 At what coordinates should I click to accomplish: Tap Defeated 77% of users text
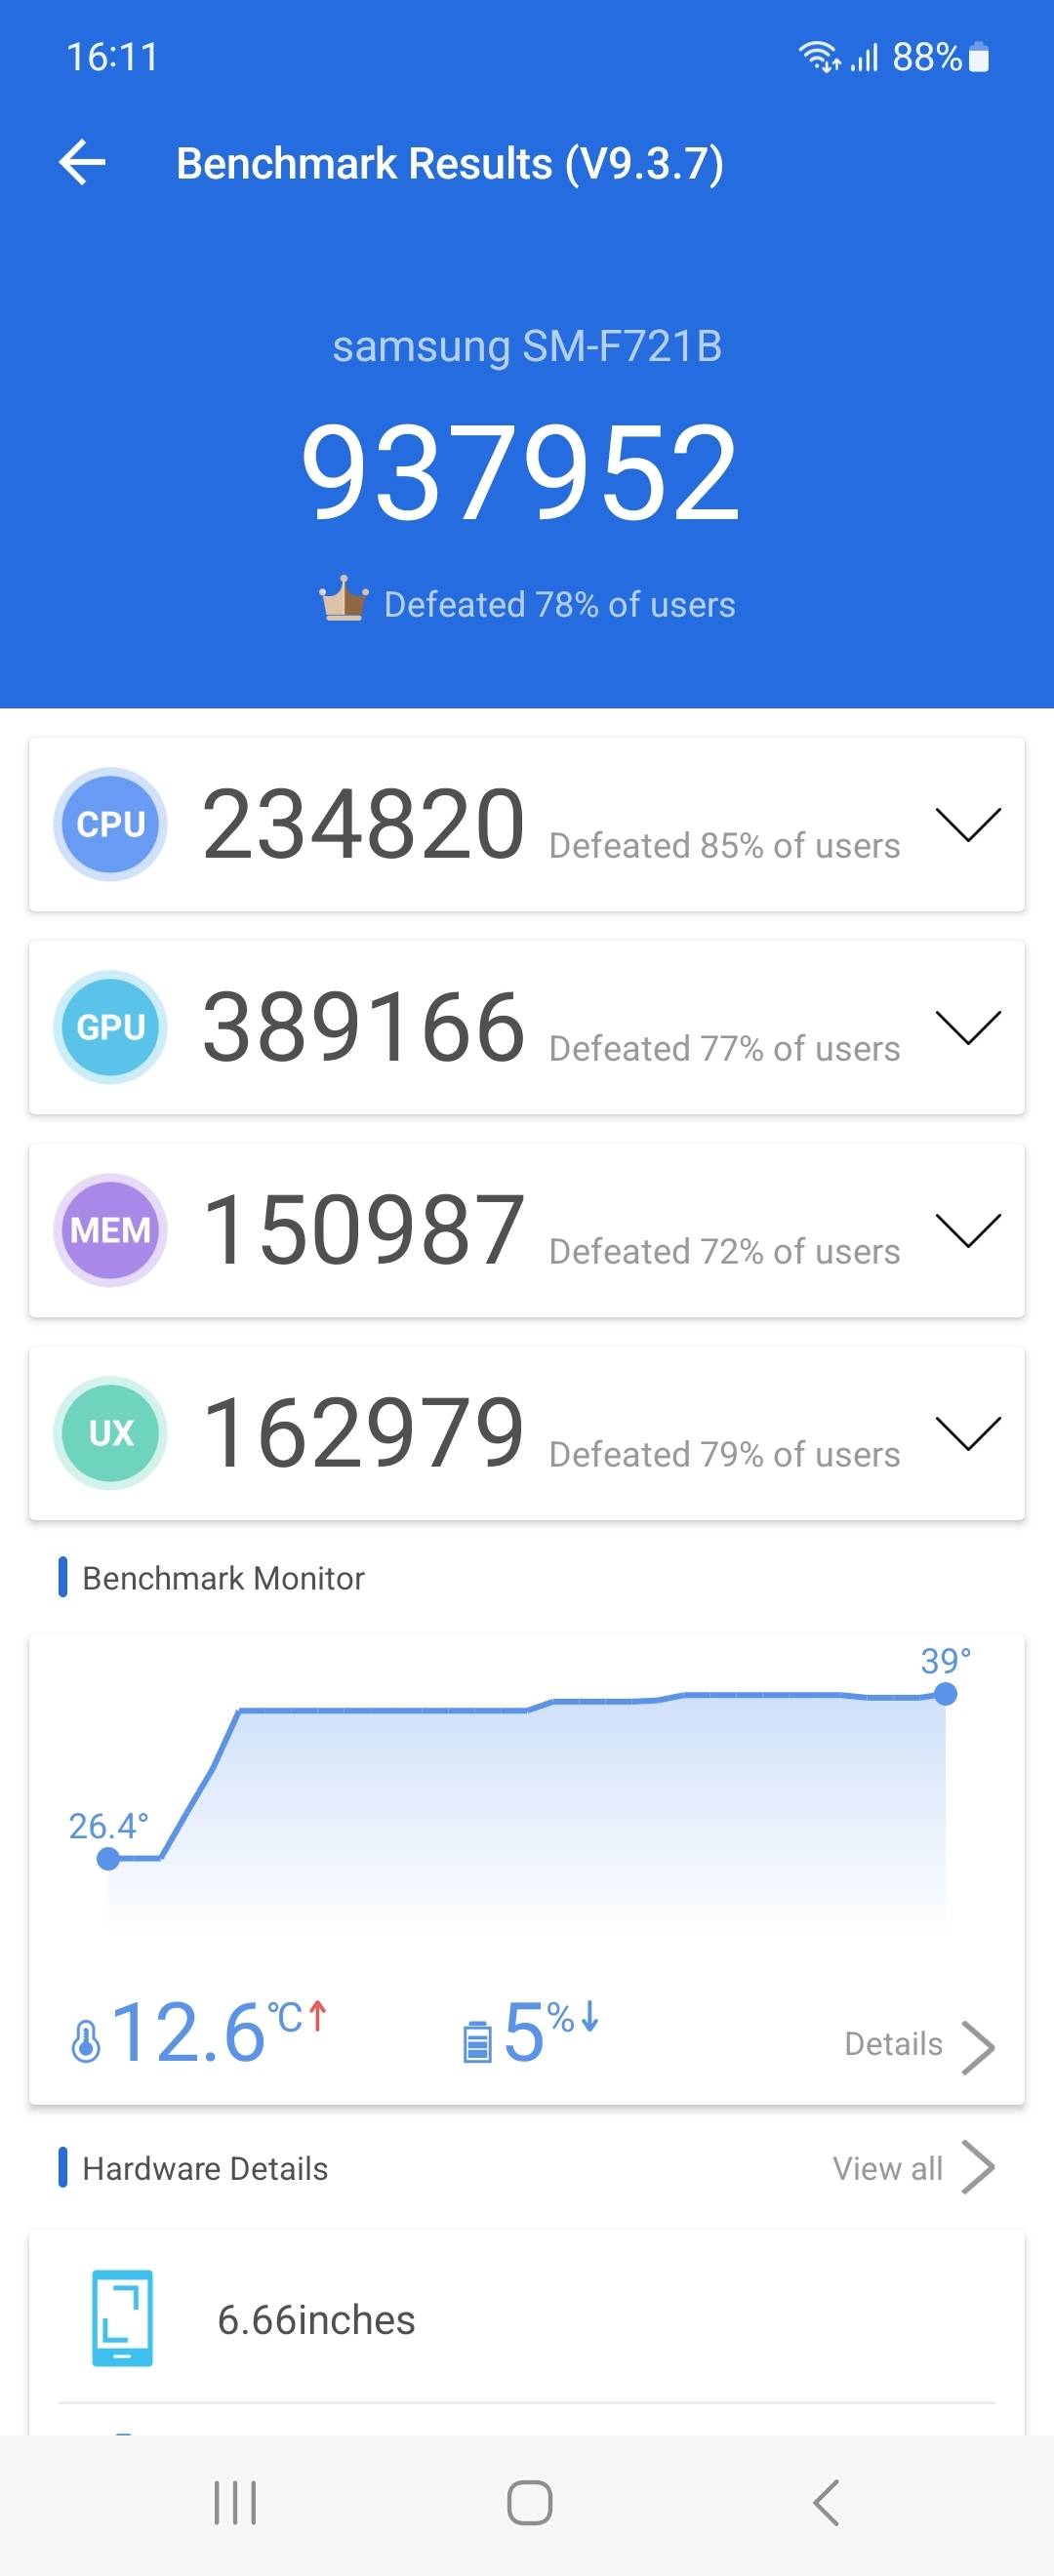click(725, 1049)
